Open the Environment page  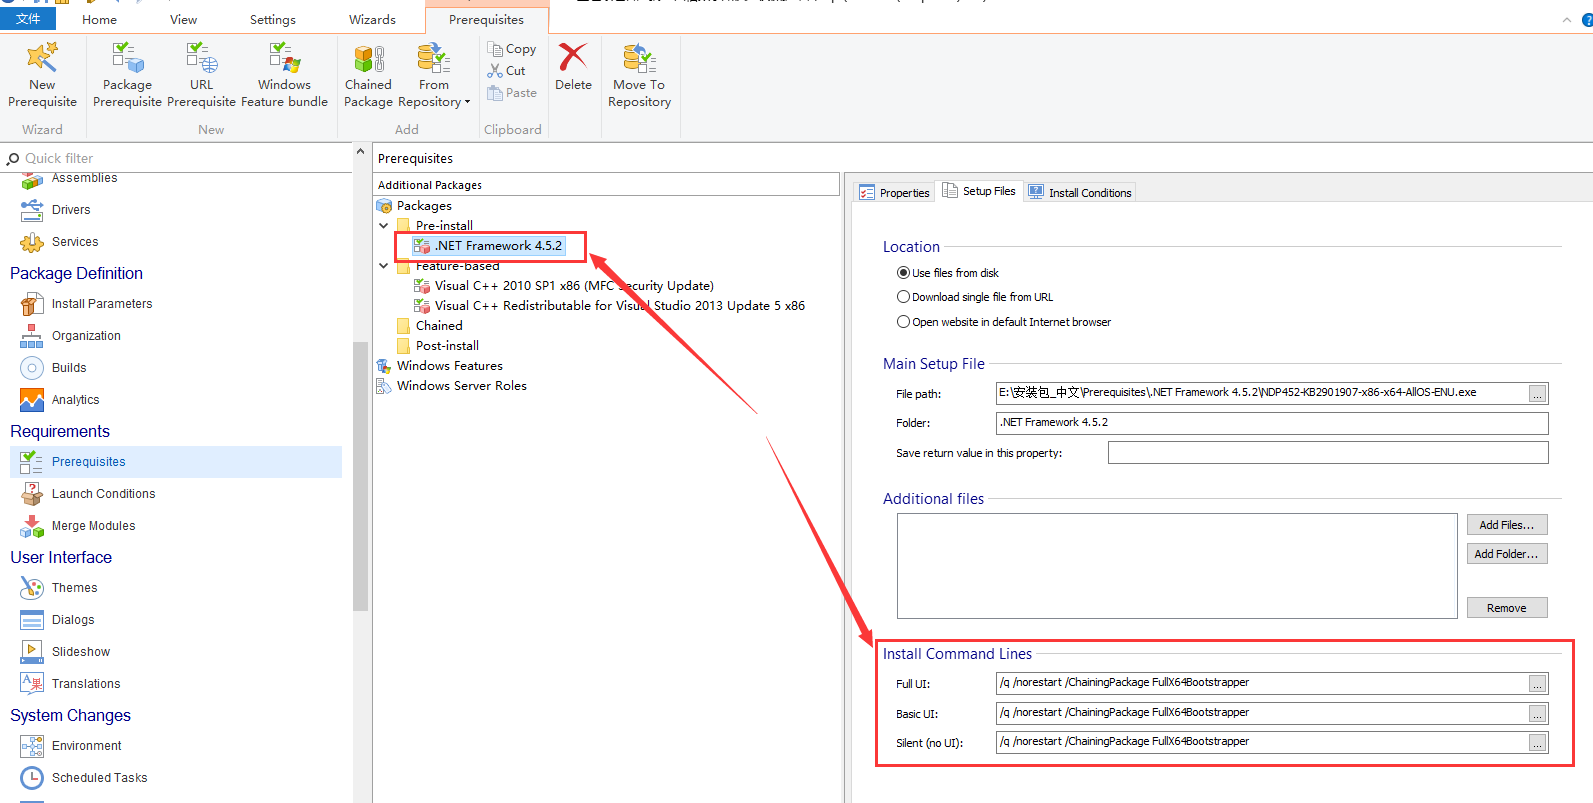(x=86, y=746)
